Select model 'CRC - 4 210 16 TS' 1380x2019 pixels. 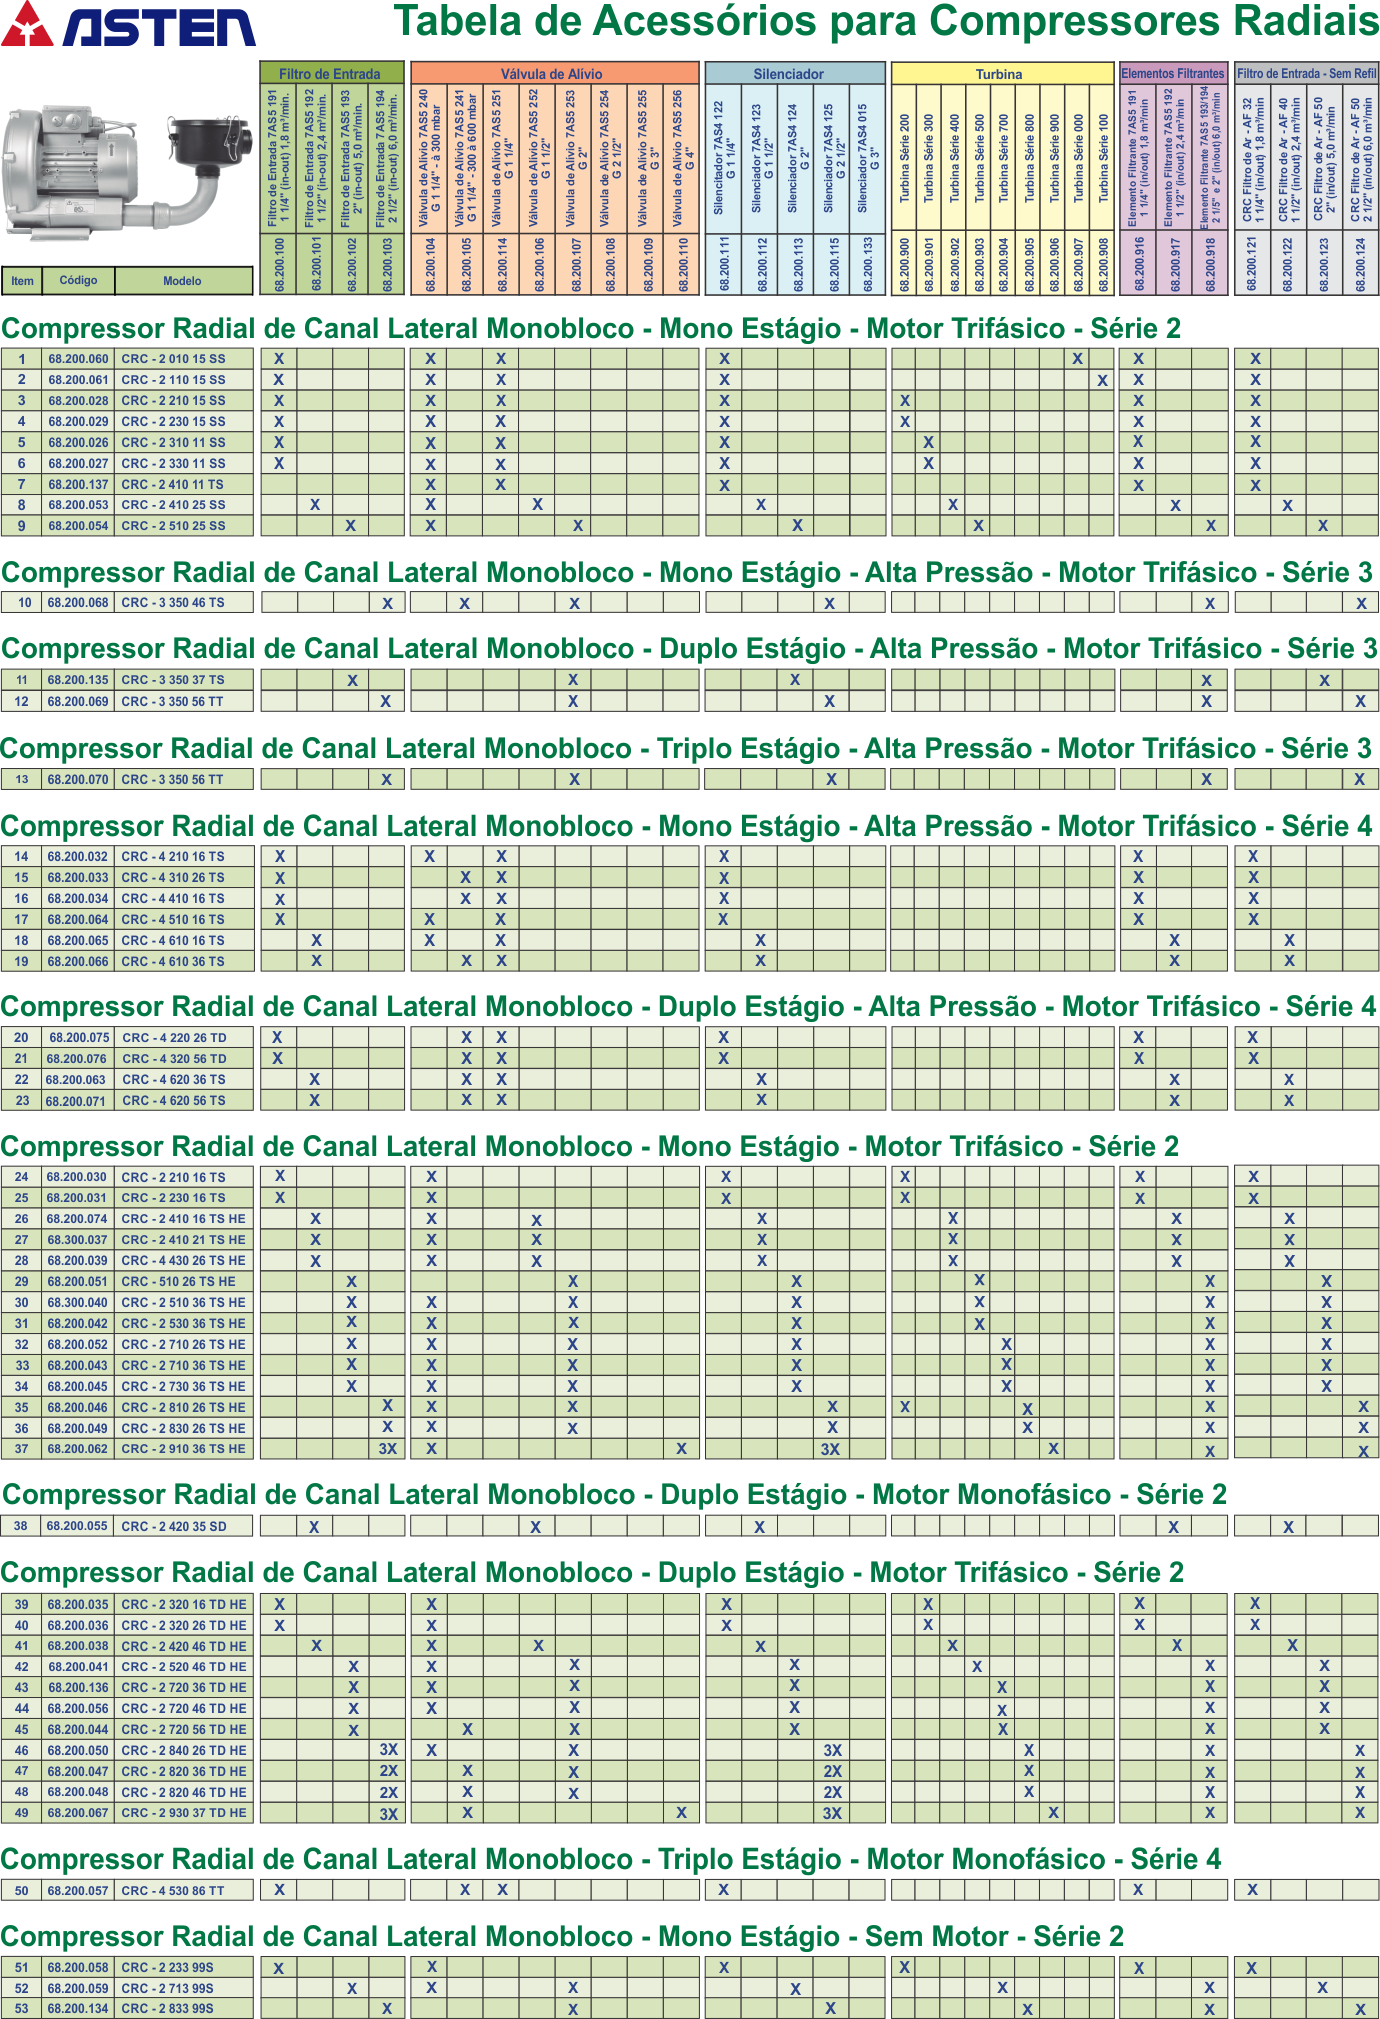[173, 857]
